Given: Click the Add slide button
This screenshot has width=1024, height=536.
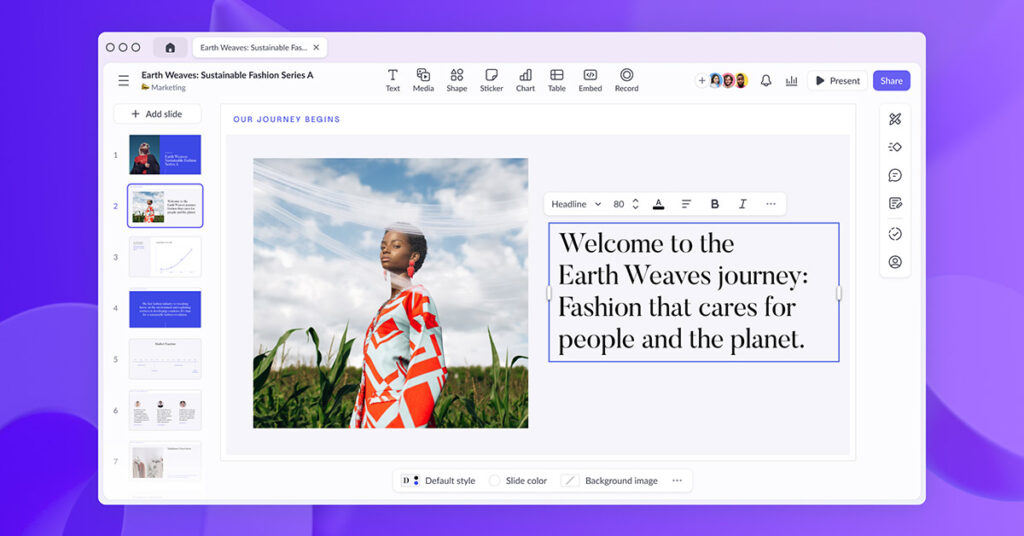Looking at the screenshot, I should (157, 114).
